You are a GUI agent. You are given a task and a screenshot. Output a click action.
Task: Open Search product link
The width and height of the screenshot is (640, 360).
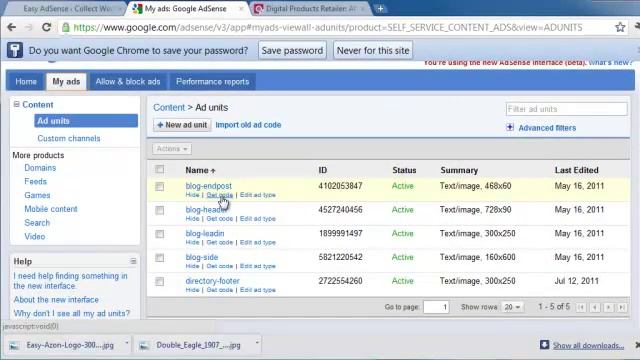[37, 223]
